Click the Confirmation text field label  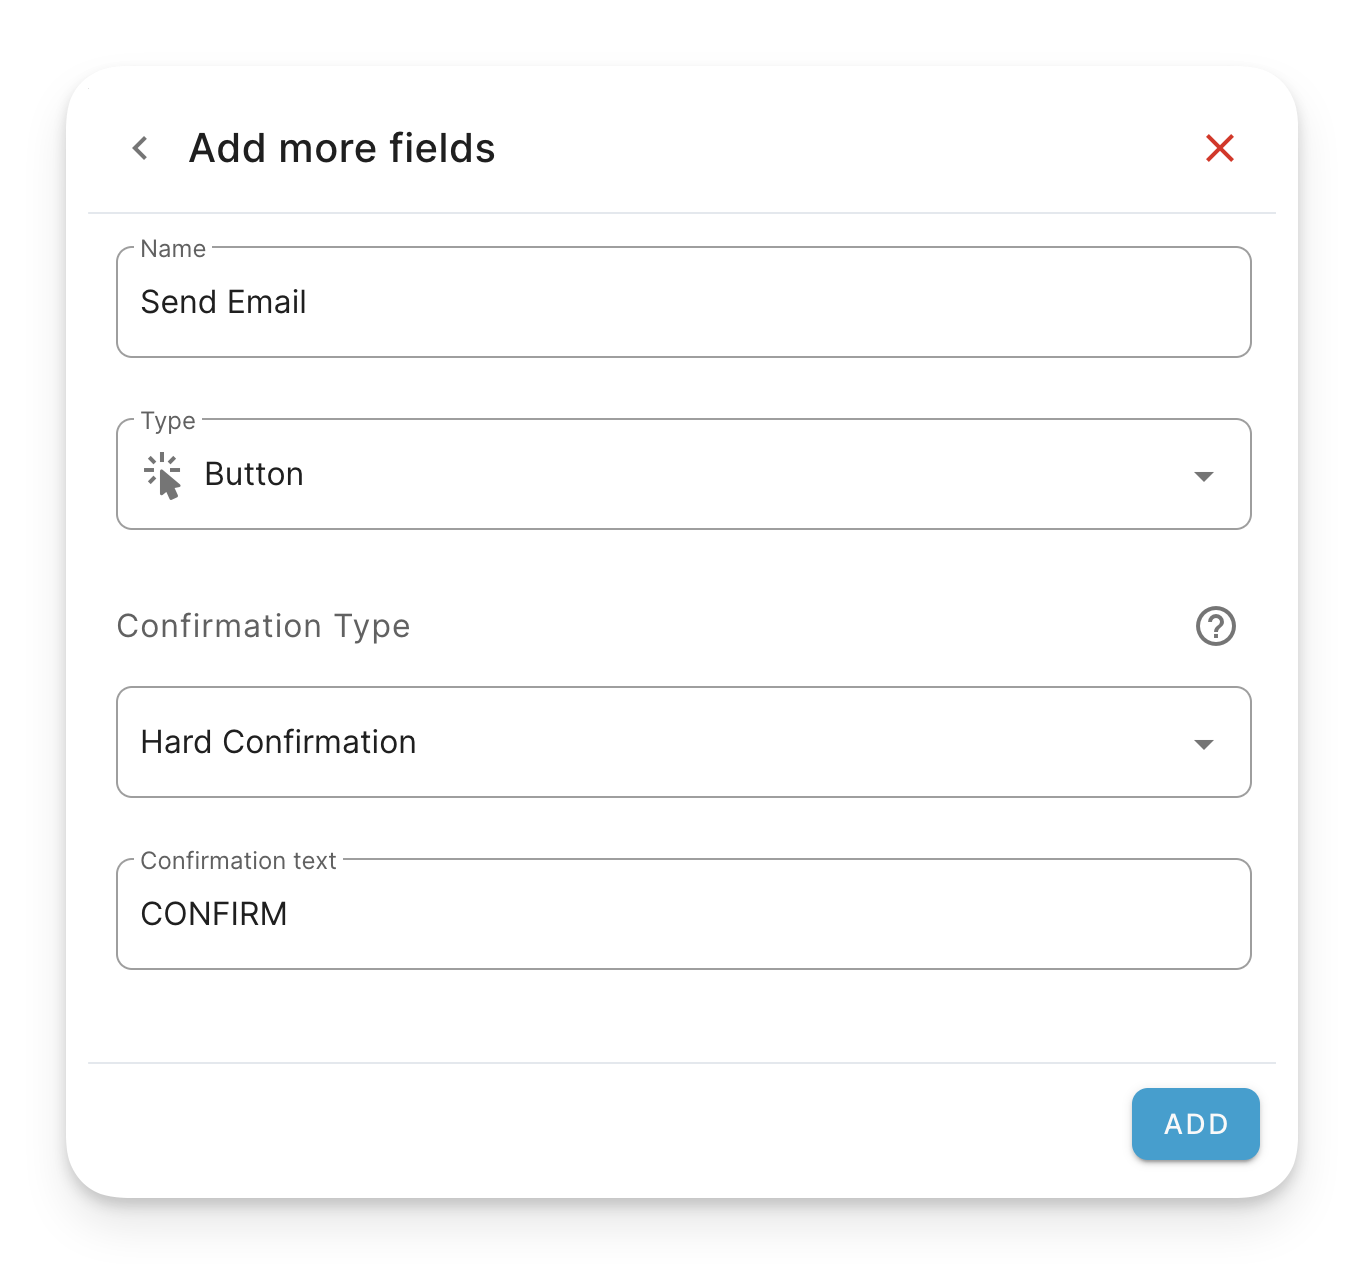(x=238, y=859)
